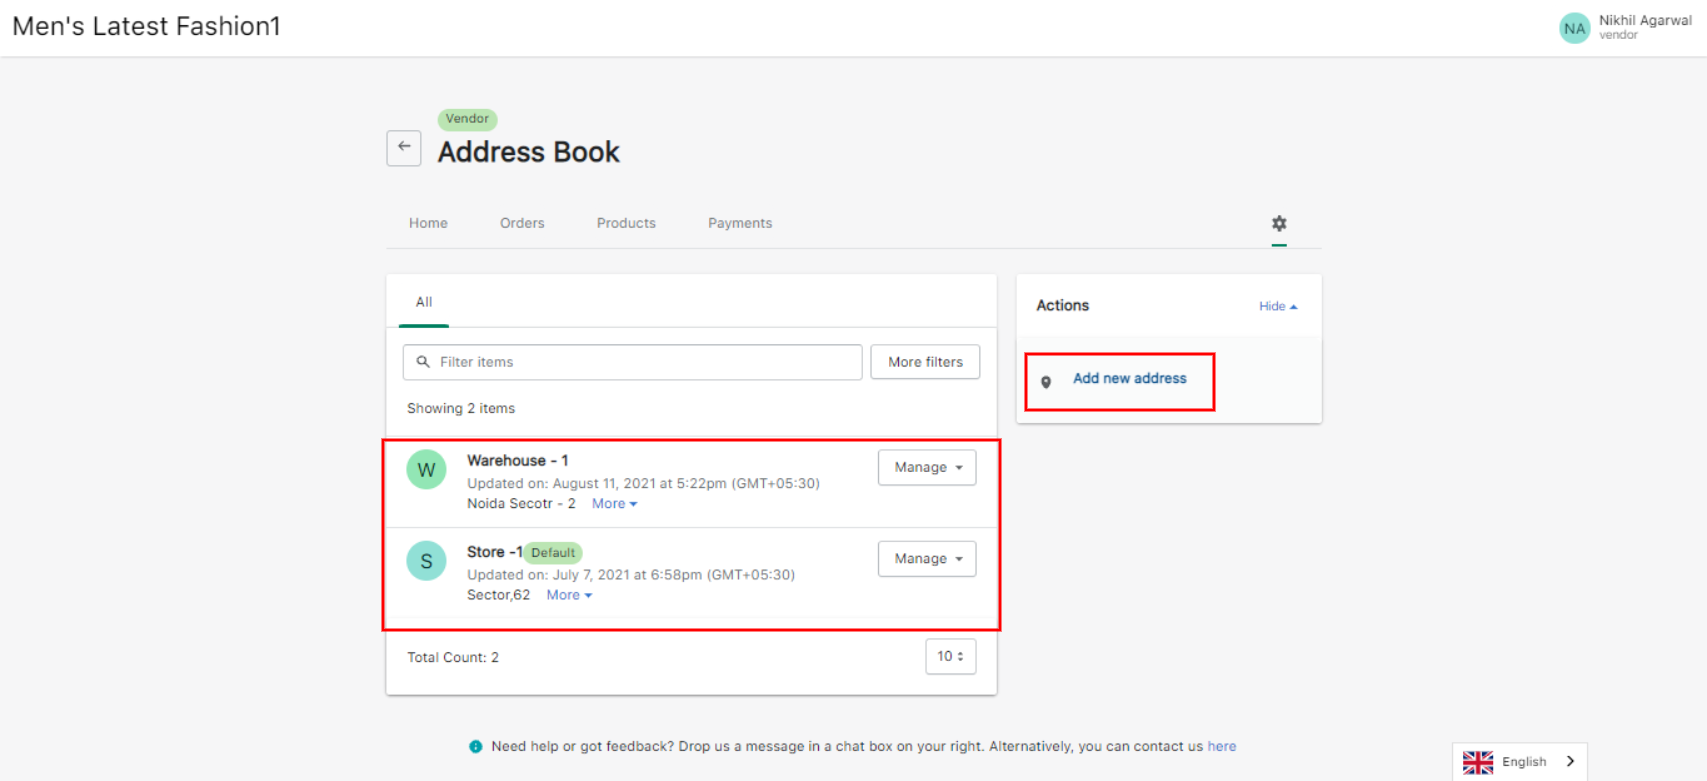The width and height of the screenshot is (1707, 781).
Task: Click Men's Latest Fashion1 store title
Action: click(146, 26)
